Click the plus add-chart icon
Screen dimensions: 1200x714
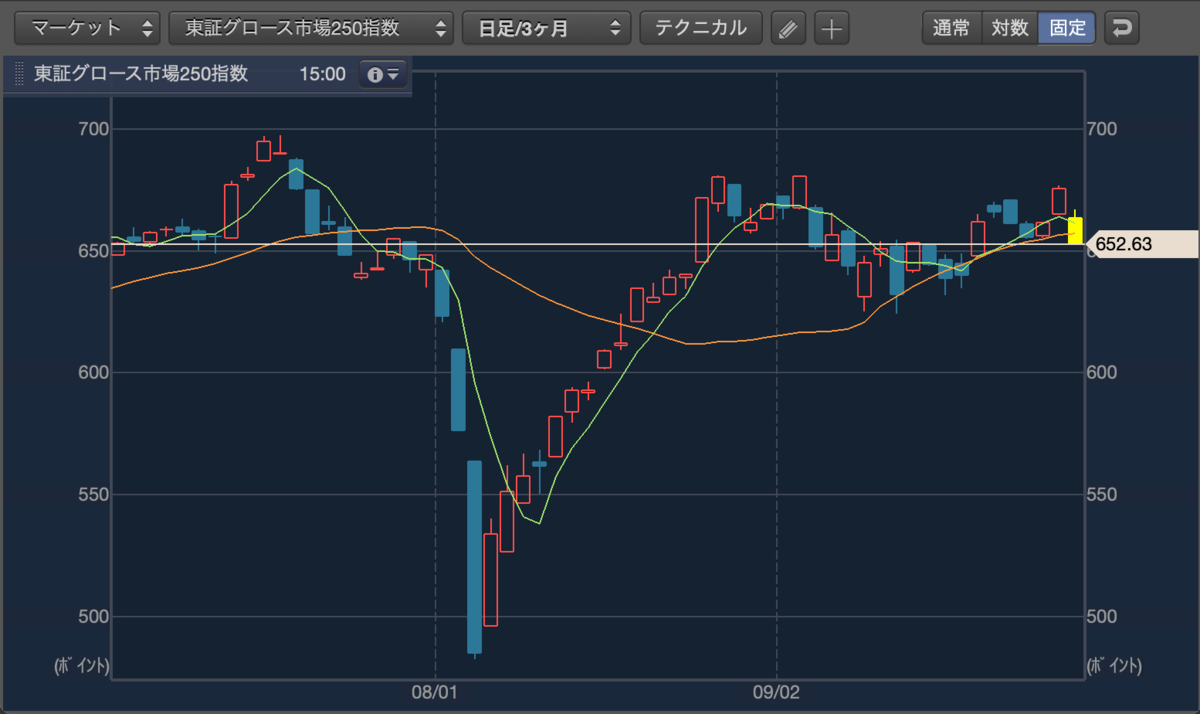831,28
